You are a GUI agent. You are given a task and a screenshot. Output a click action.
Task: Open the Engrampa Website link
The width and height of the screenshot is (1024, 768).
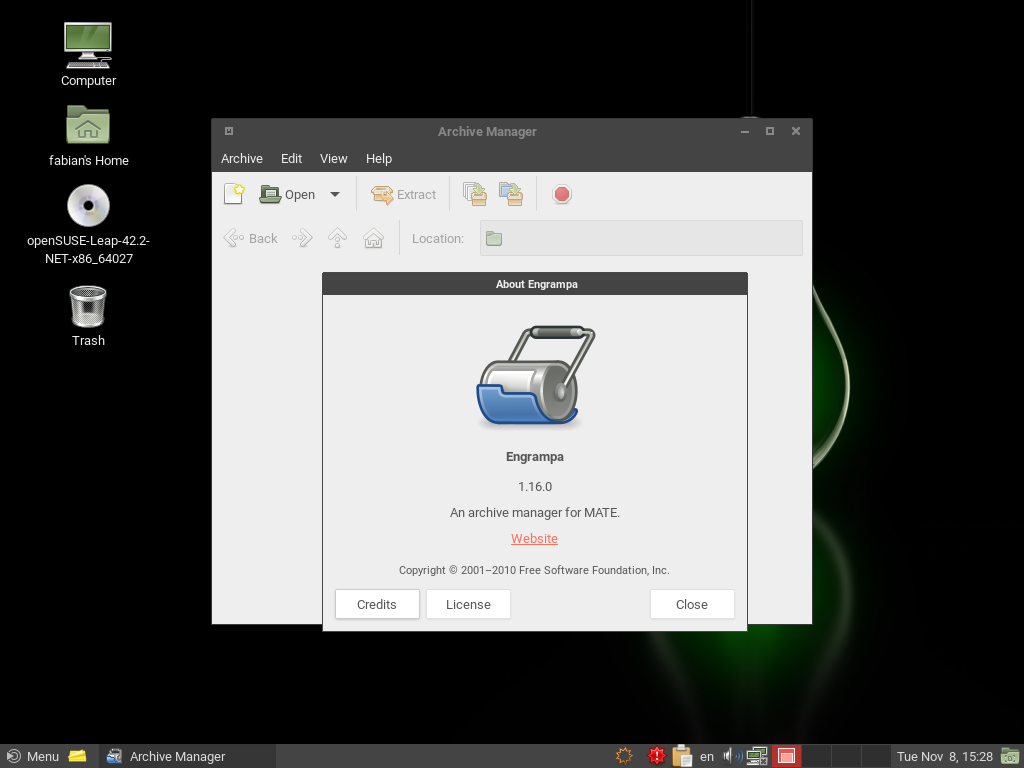click(534, 538)
